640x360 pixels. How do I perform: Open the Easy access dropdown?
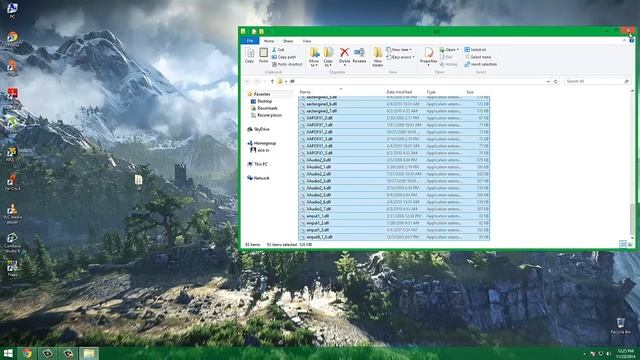coord(401,57)
